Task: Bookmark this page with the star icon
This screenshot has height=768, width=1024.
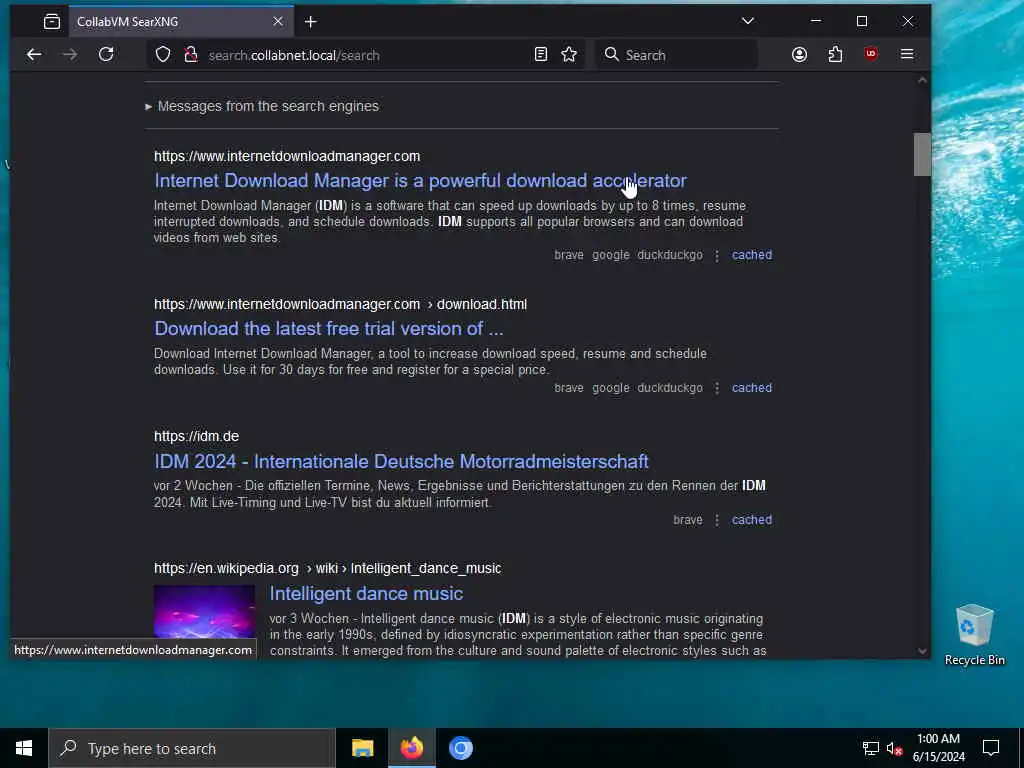Action: 569,54
